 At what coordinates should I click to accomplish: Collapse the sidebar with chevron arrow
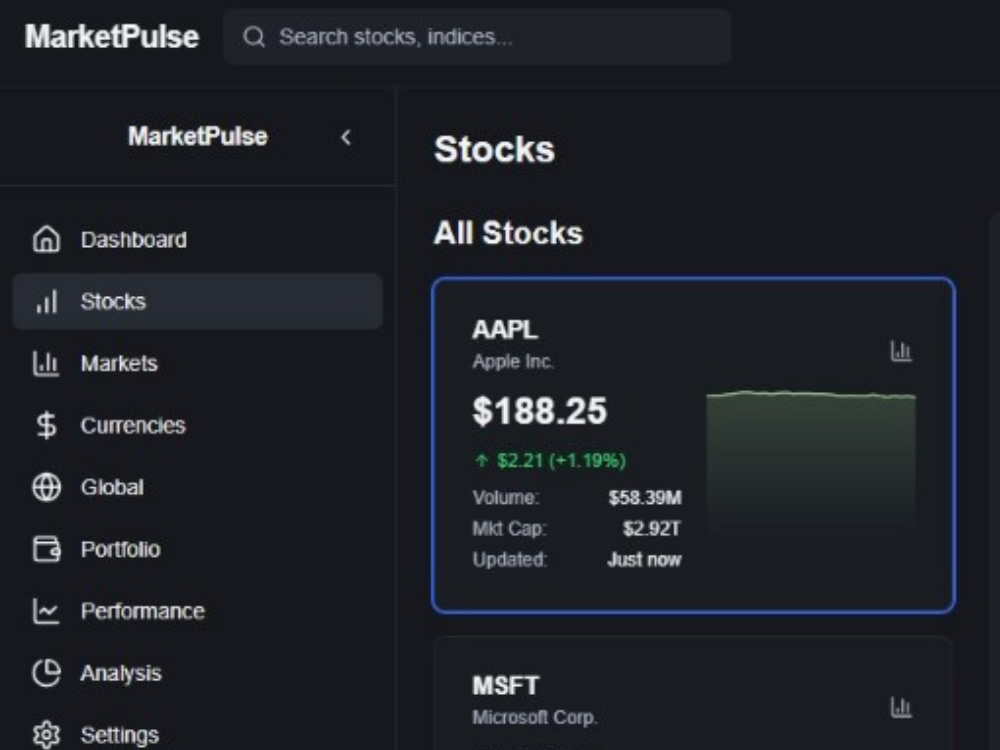click(x=346, y=137)
